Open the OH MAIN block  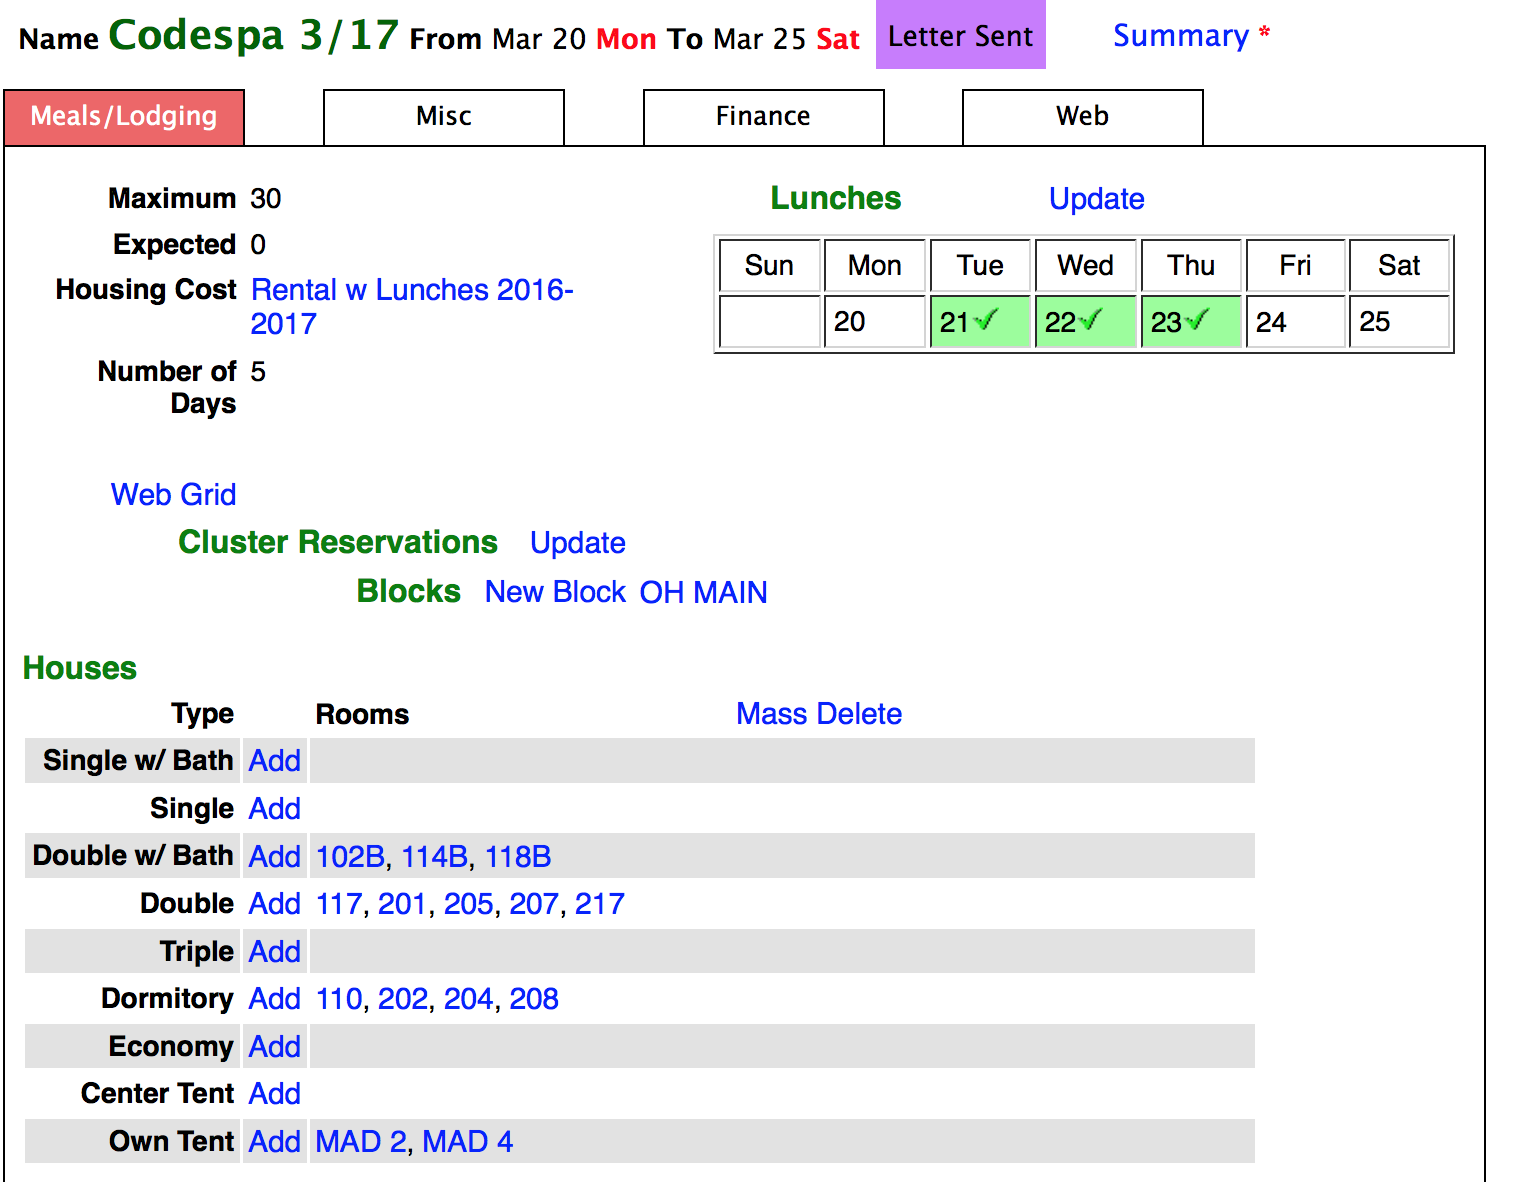(x=703, y=592)
